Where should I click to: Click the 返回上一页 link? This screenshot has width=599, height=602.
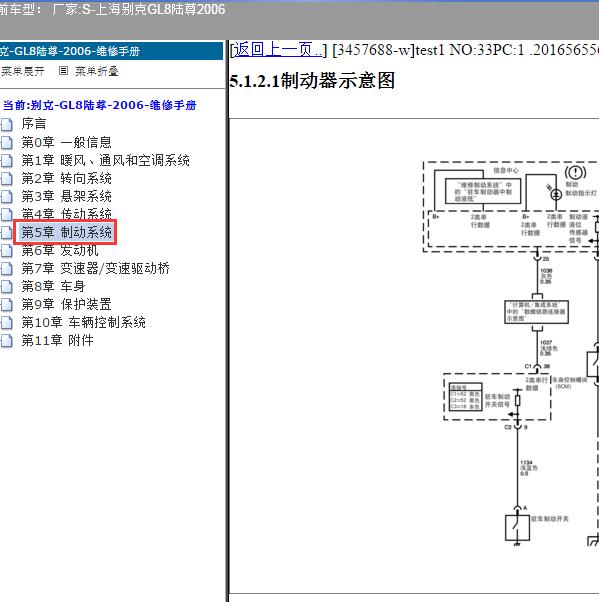point(278,50)
